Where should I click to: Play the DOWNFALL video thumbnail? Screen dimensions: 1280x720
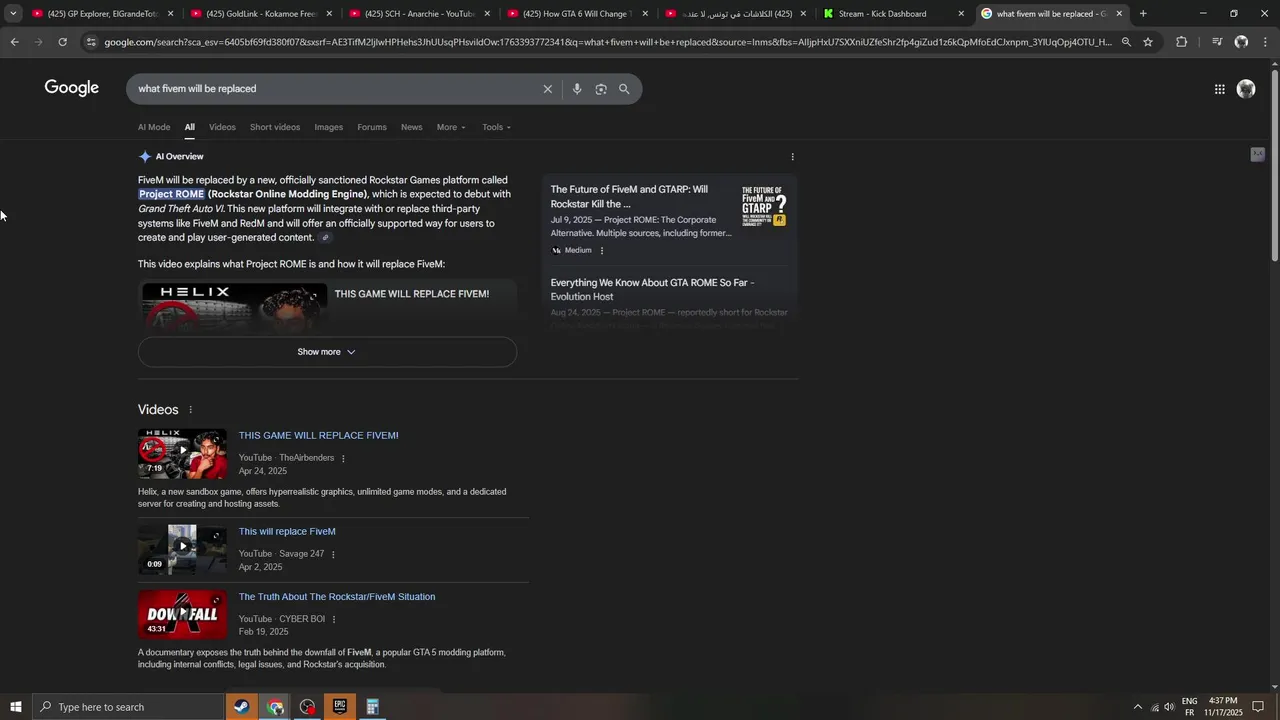click(182, 614)
